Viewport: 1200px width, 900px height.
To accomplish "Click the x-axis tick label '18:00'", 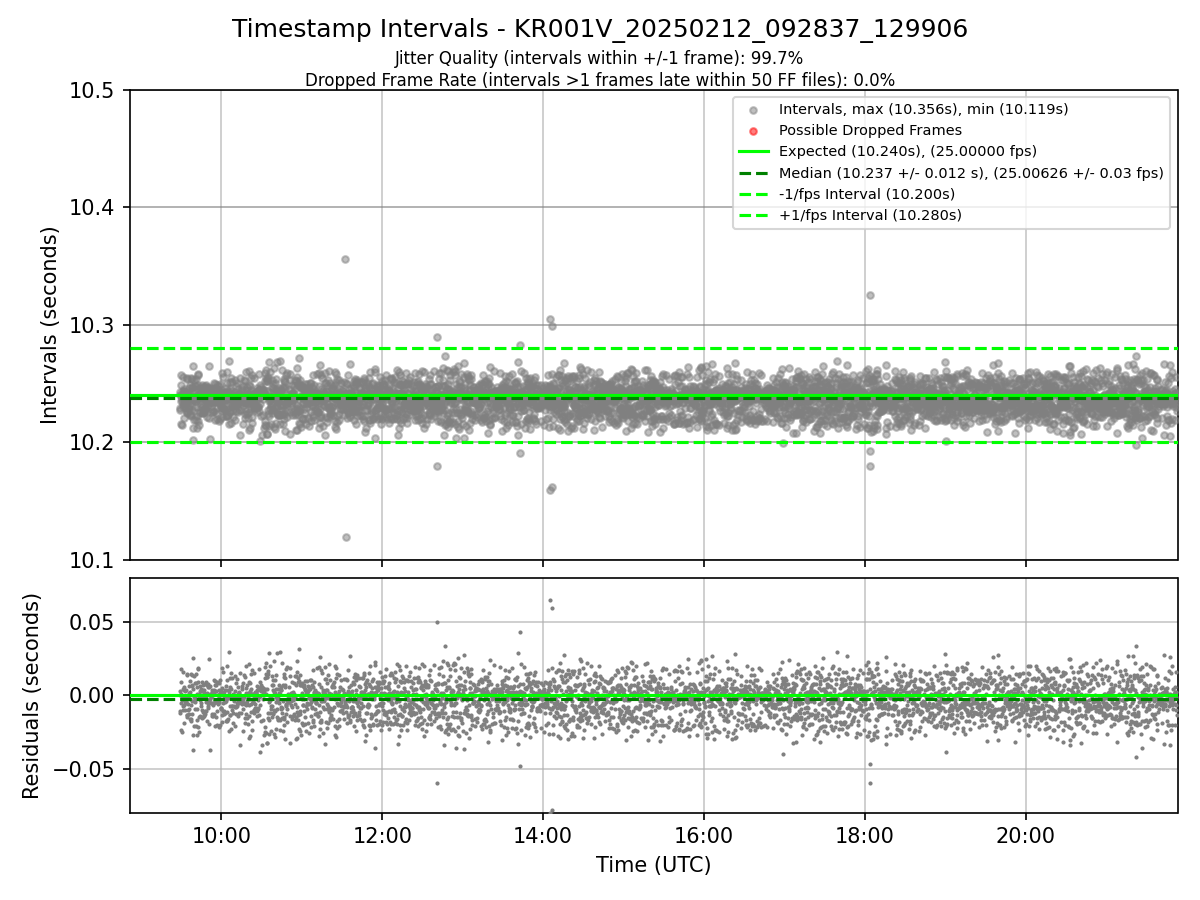I will coord(865,835).
